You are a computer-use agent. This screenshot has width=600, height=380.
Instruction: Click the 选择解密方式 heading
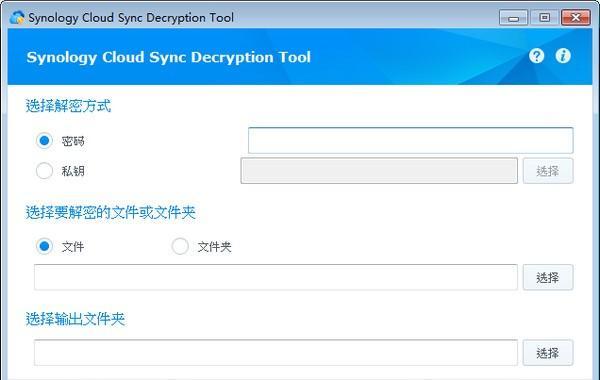[x=68, y=106]
